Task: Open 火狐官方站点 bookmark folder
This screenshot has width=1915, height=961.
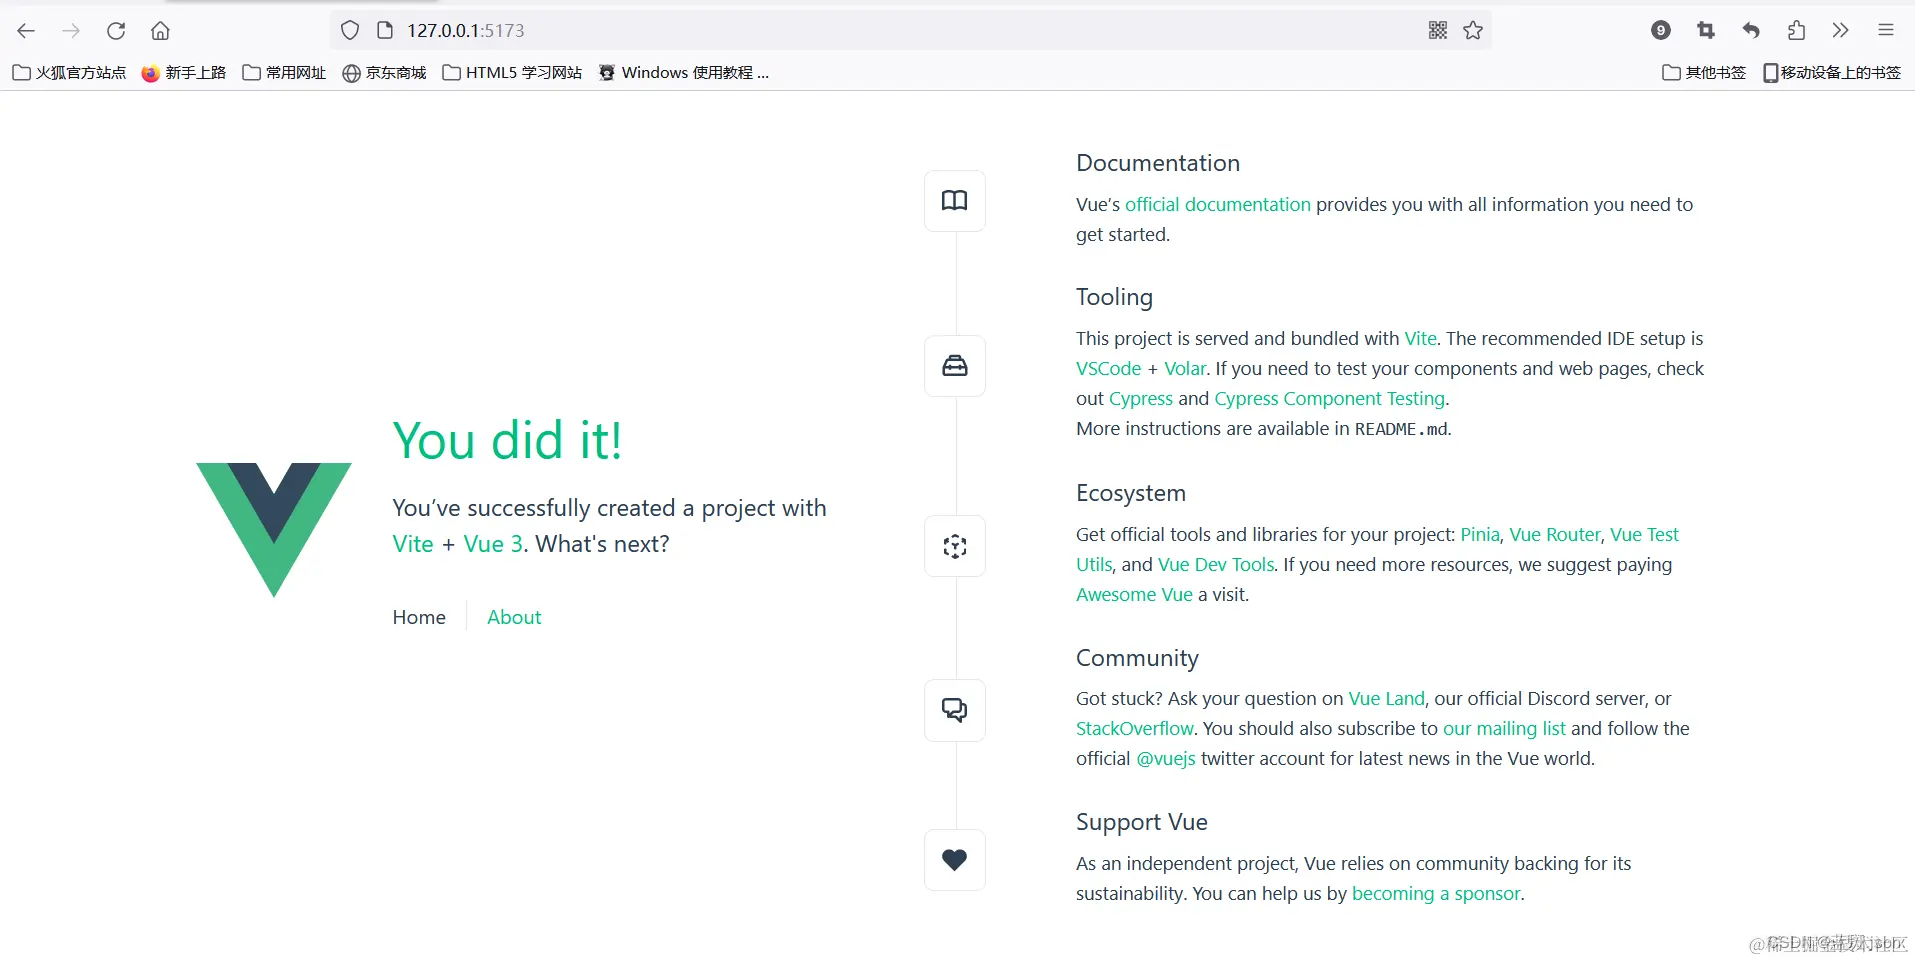Action: coord(70,73)
